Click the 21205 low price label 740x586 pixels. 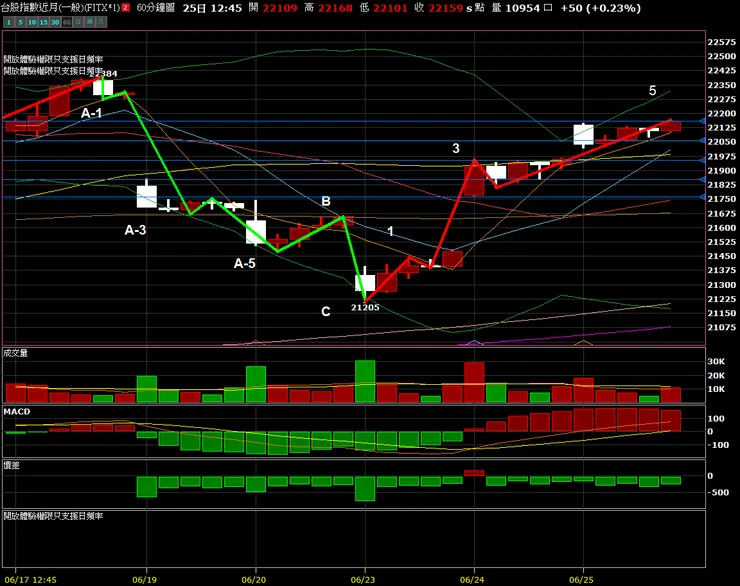tap(365, 308)
